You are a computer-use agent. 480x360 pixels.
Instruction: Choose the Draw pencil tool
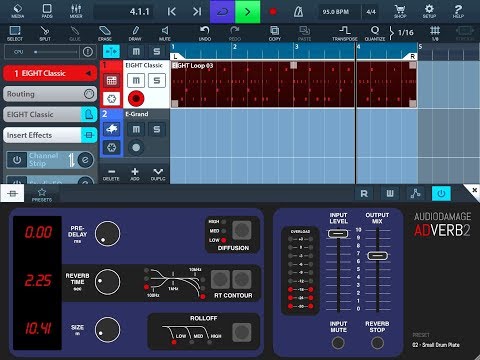(135, 33)
